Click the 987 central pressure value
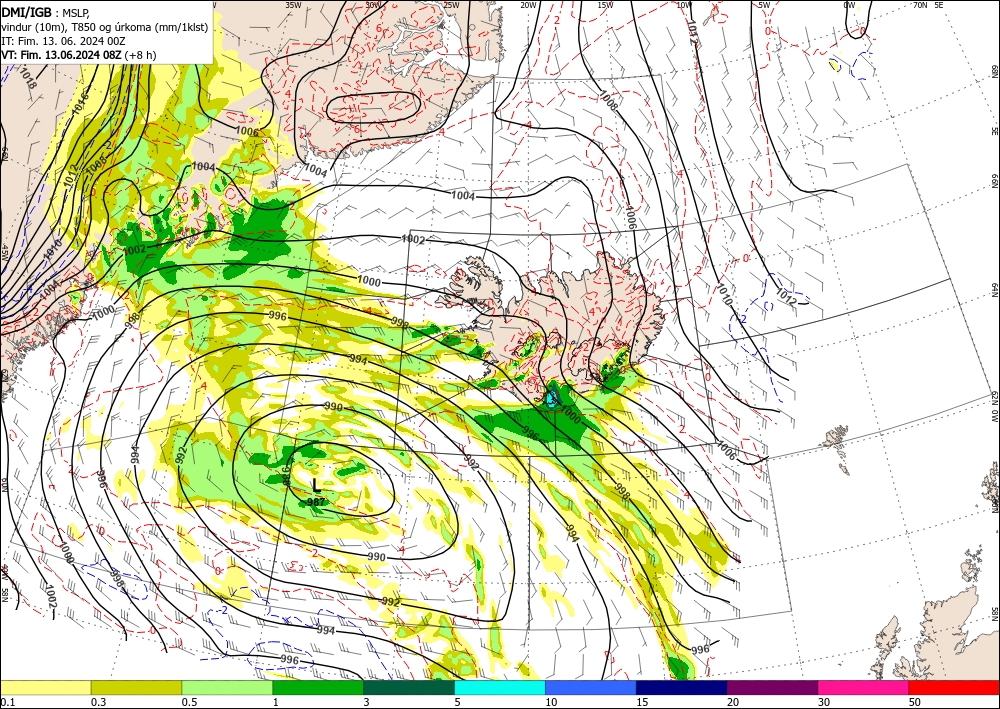The width and height of the screenshot is (1000, 709). [x=316, y=502]
